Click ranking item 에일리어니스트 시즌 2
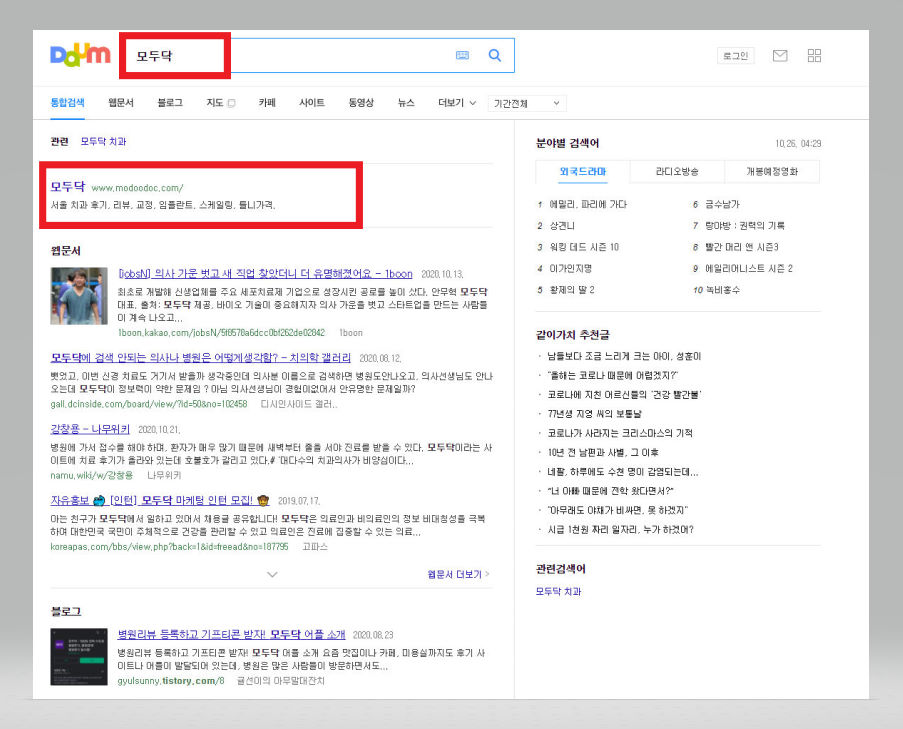The width and height of the screenshot is (903, 729). [x=749, y=268]
